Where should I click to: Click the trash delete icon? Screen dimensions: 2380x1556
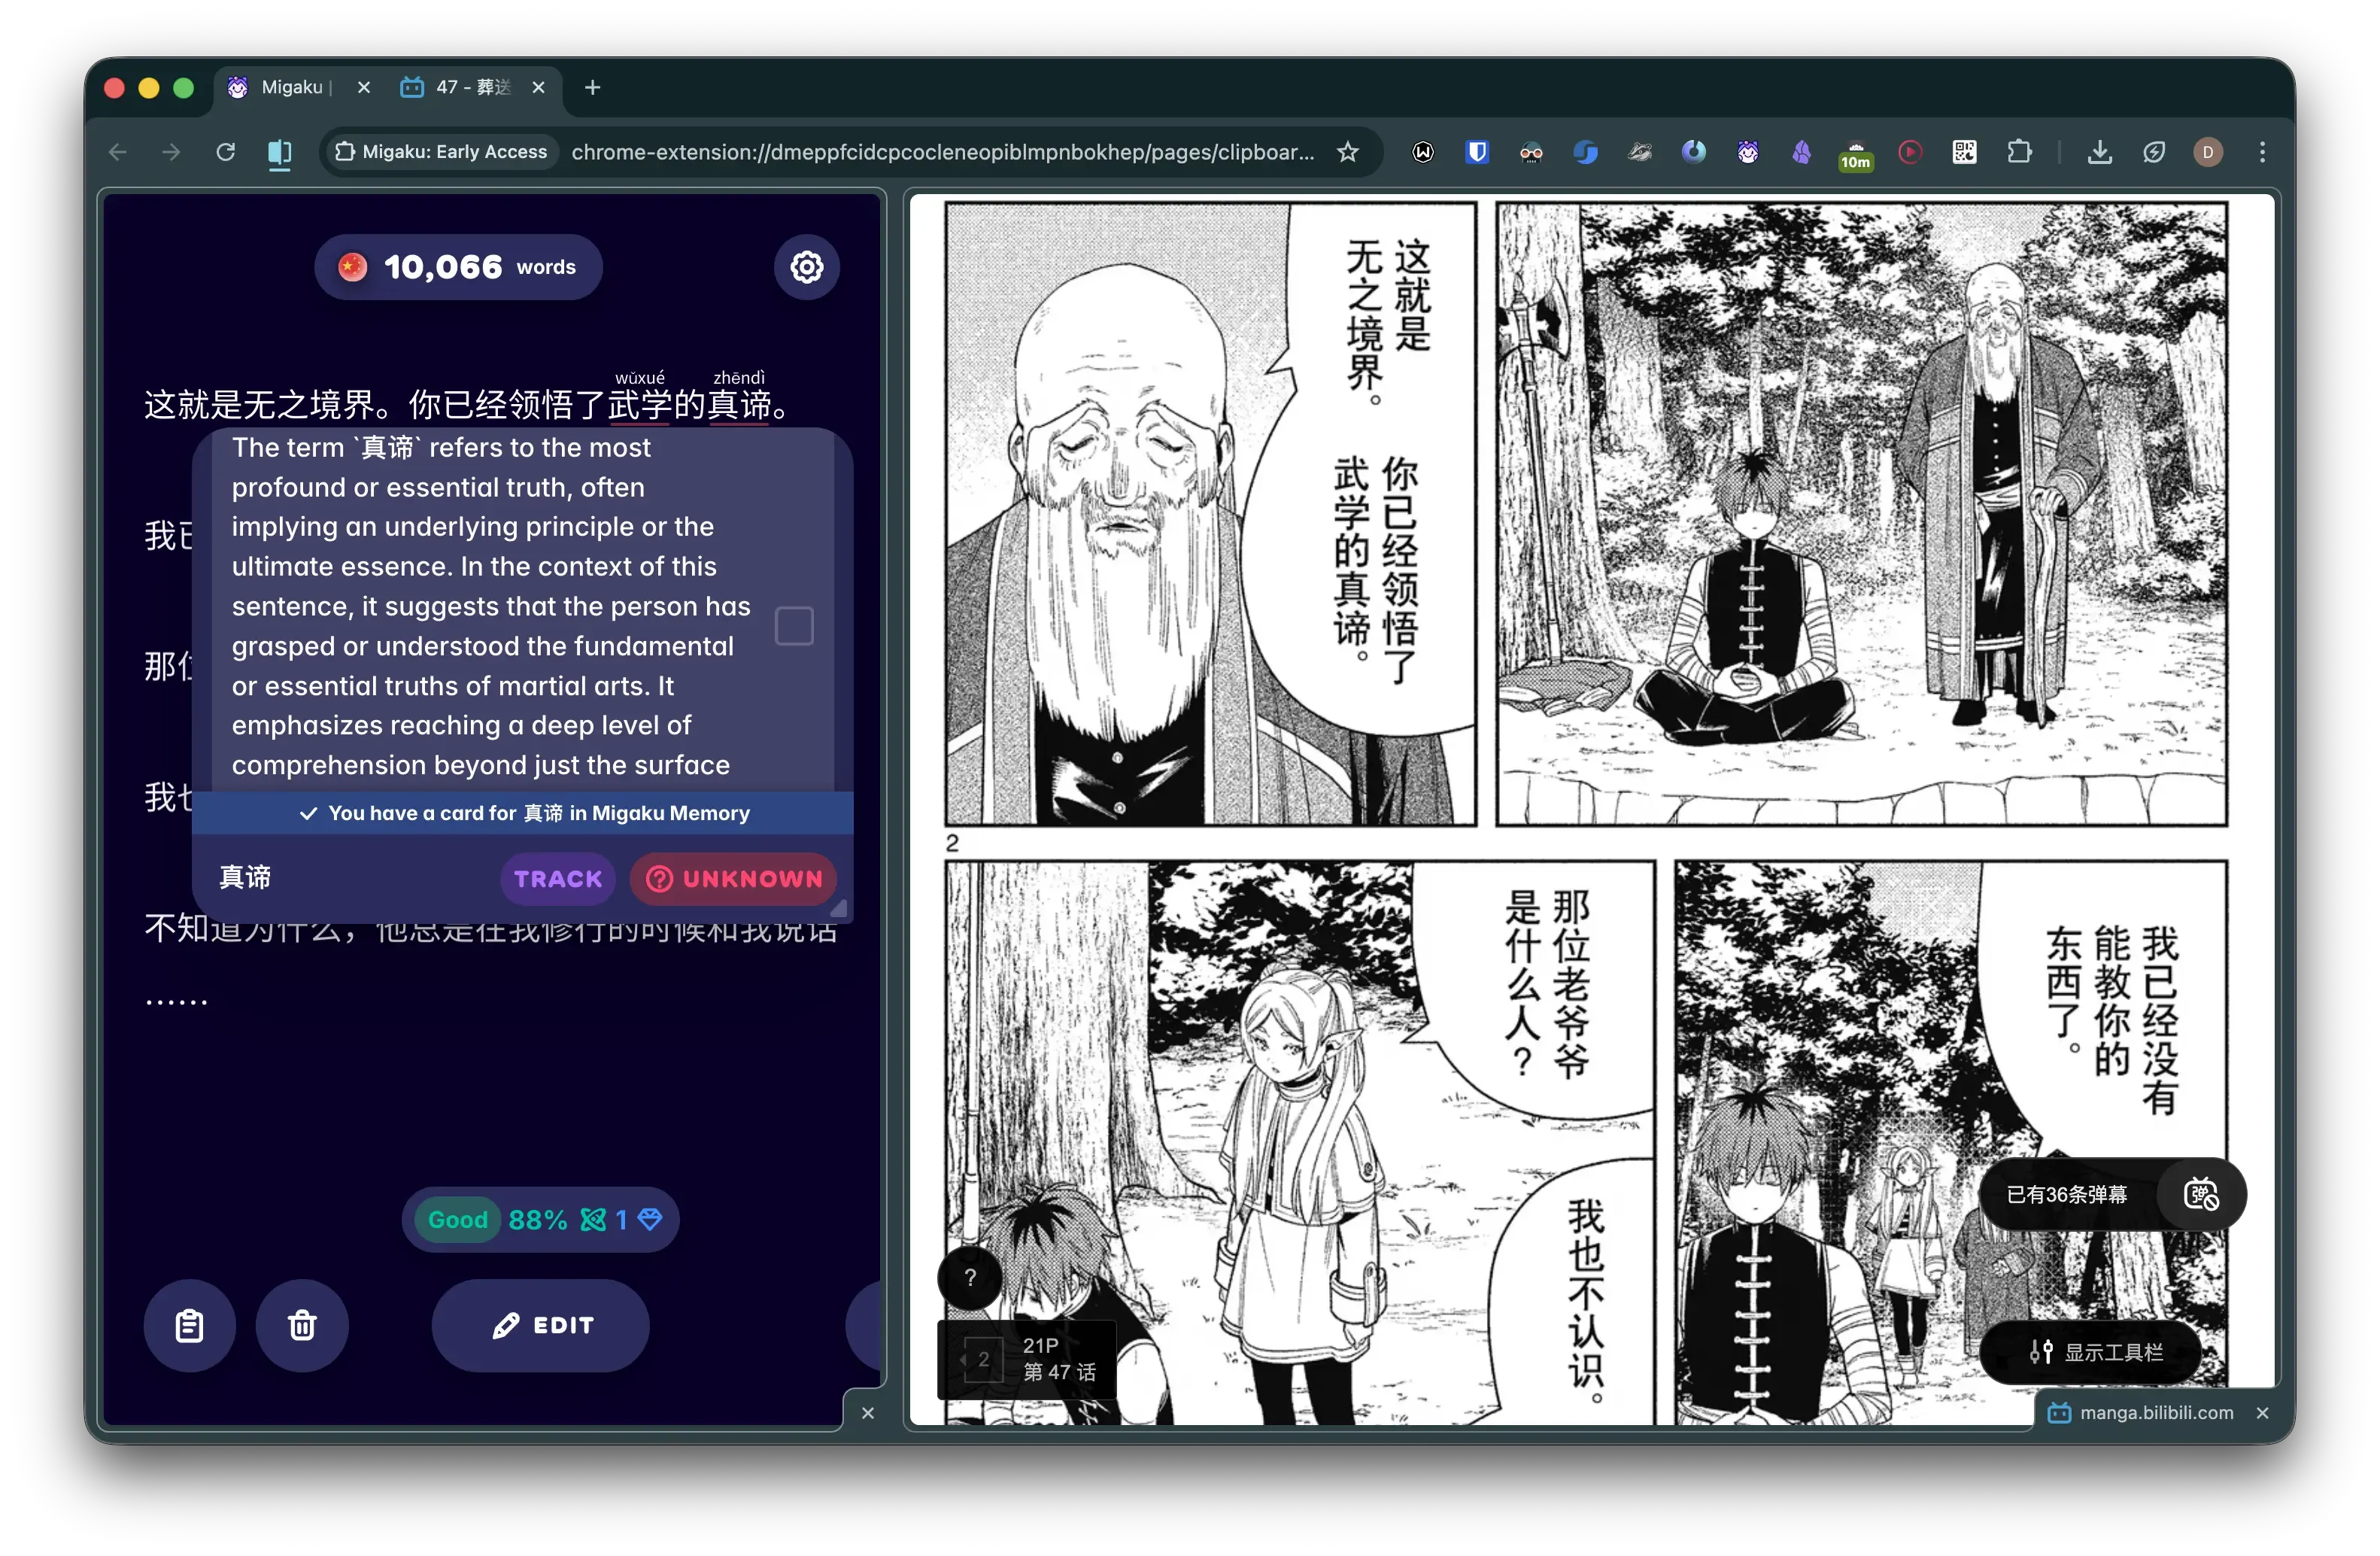pos(302,1325)
